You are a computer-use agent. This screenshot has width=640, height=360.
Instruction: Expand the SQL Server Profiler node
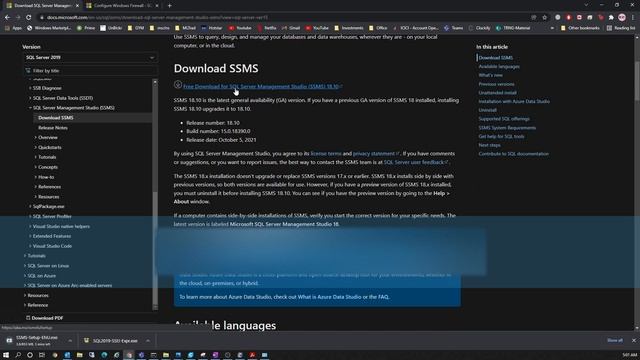(30, 216)
